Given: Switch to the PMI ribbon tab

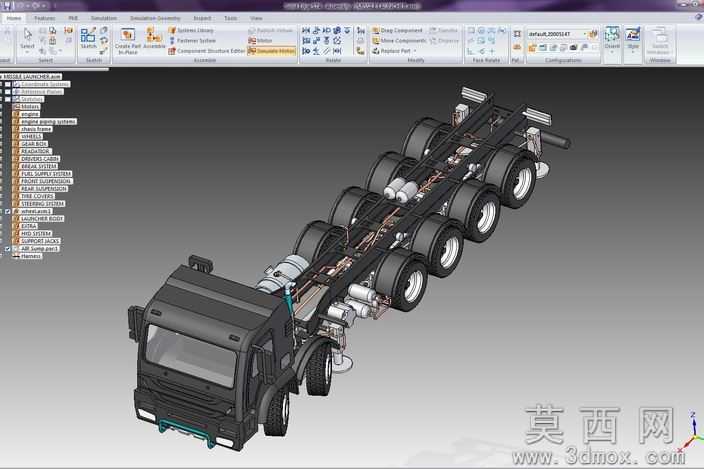Looking at the screenshot, I should (73, 18).
